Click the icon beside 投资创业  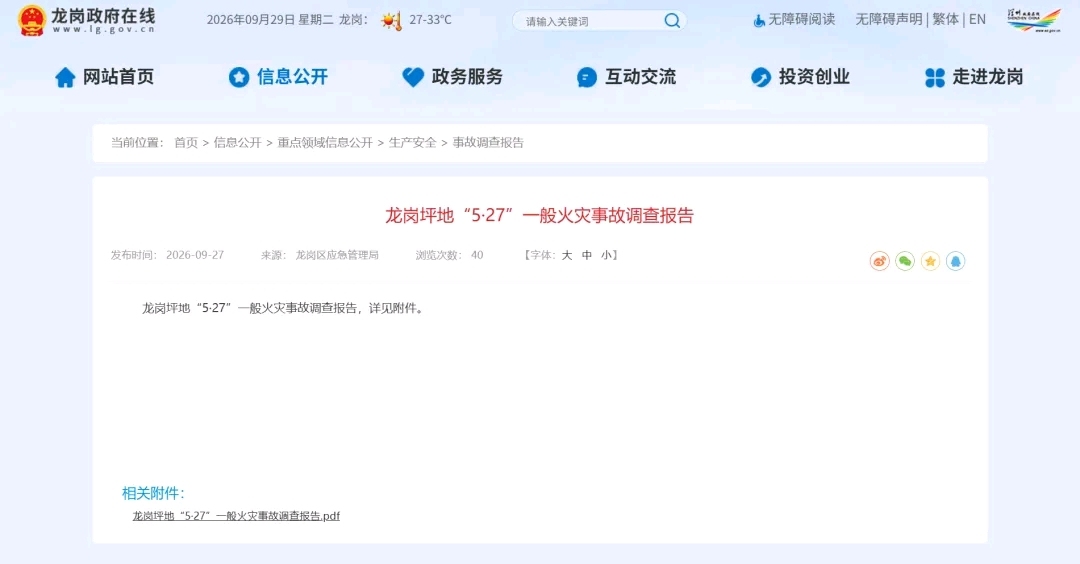click(x=760, y=77)
